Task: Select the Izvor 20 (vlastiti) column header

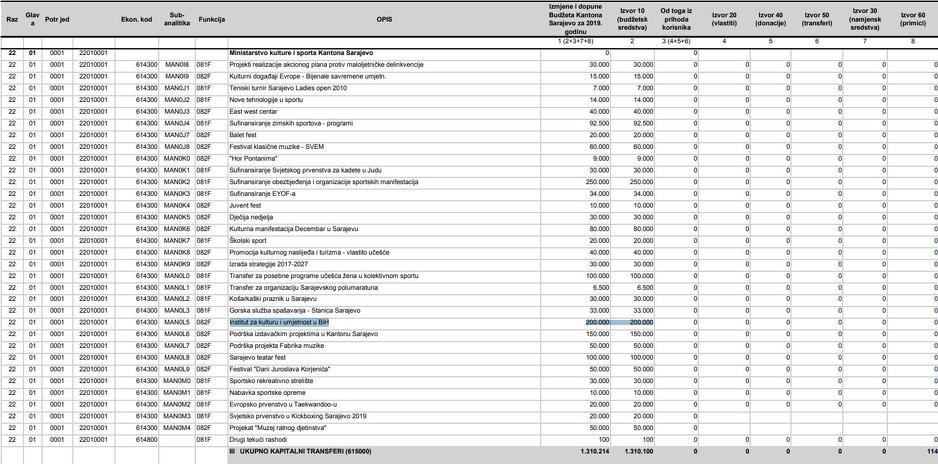Action: click(x=724, y=20)
